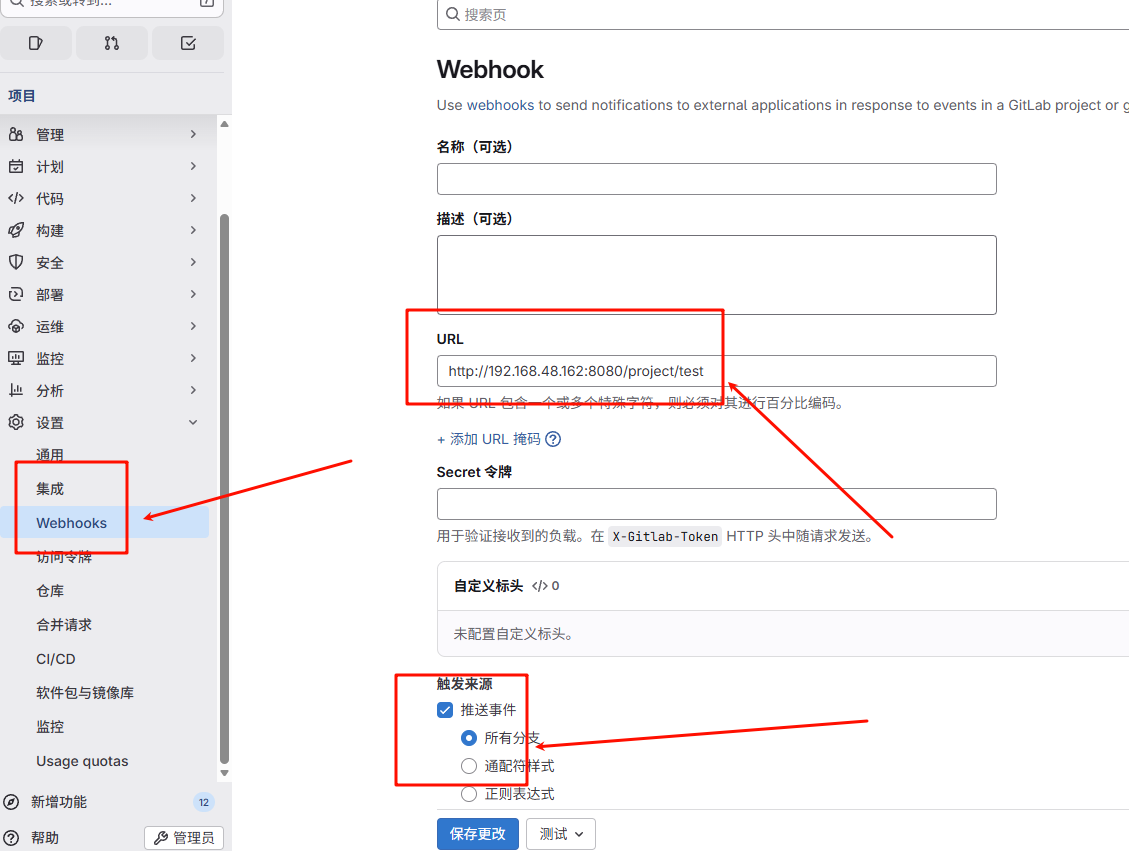Click the 监控 monitor icon
1129x851 pixels.
point(16,358)
